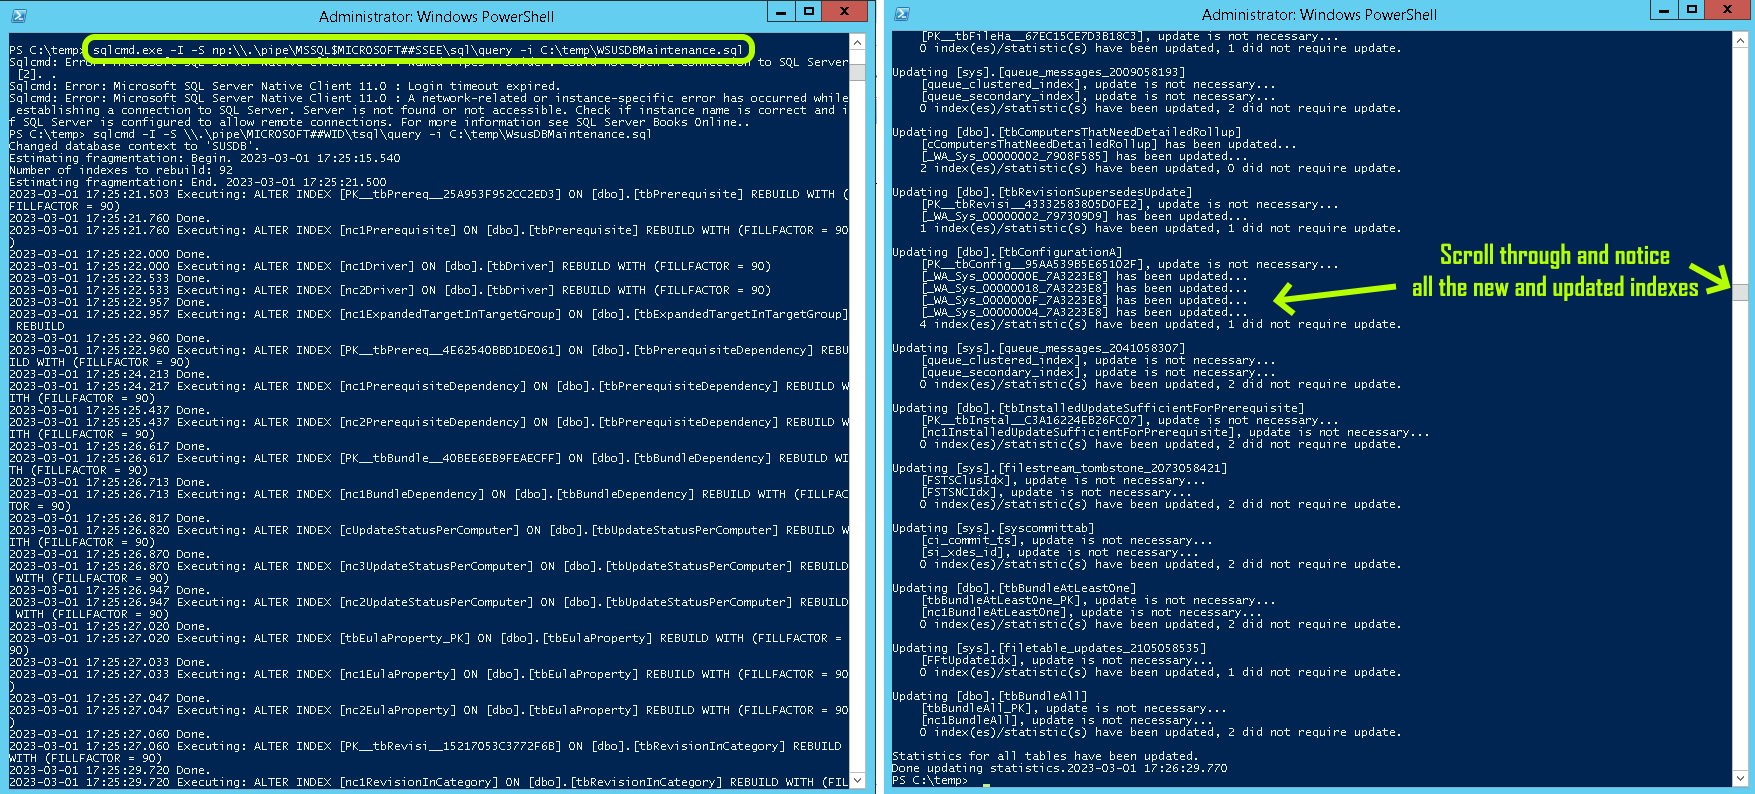Click the ALTER INDEX [nc2Driver] line

point(390,290)
